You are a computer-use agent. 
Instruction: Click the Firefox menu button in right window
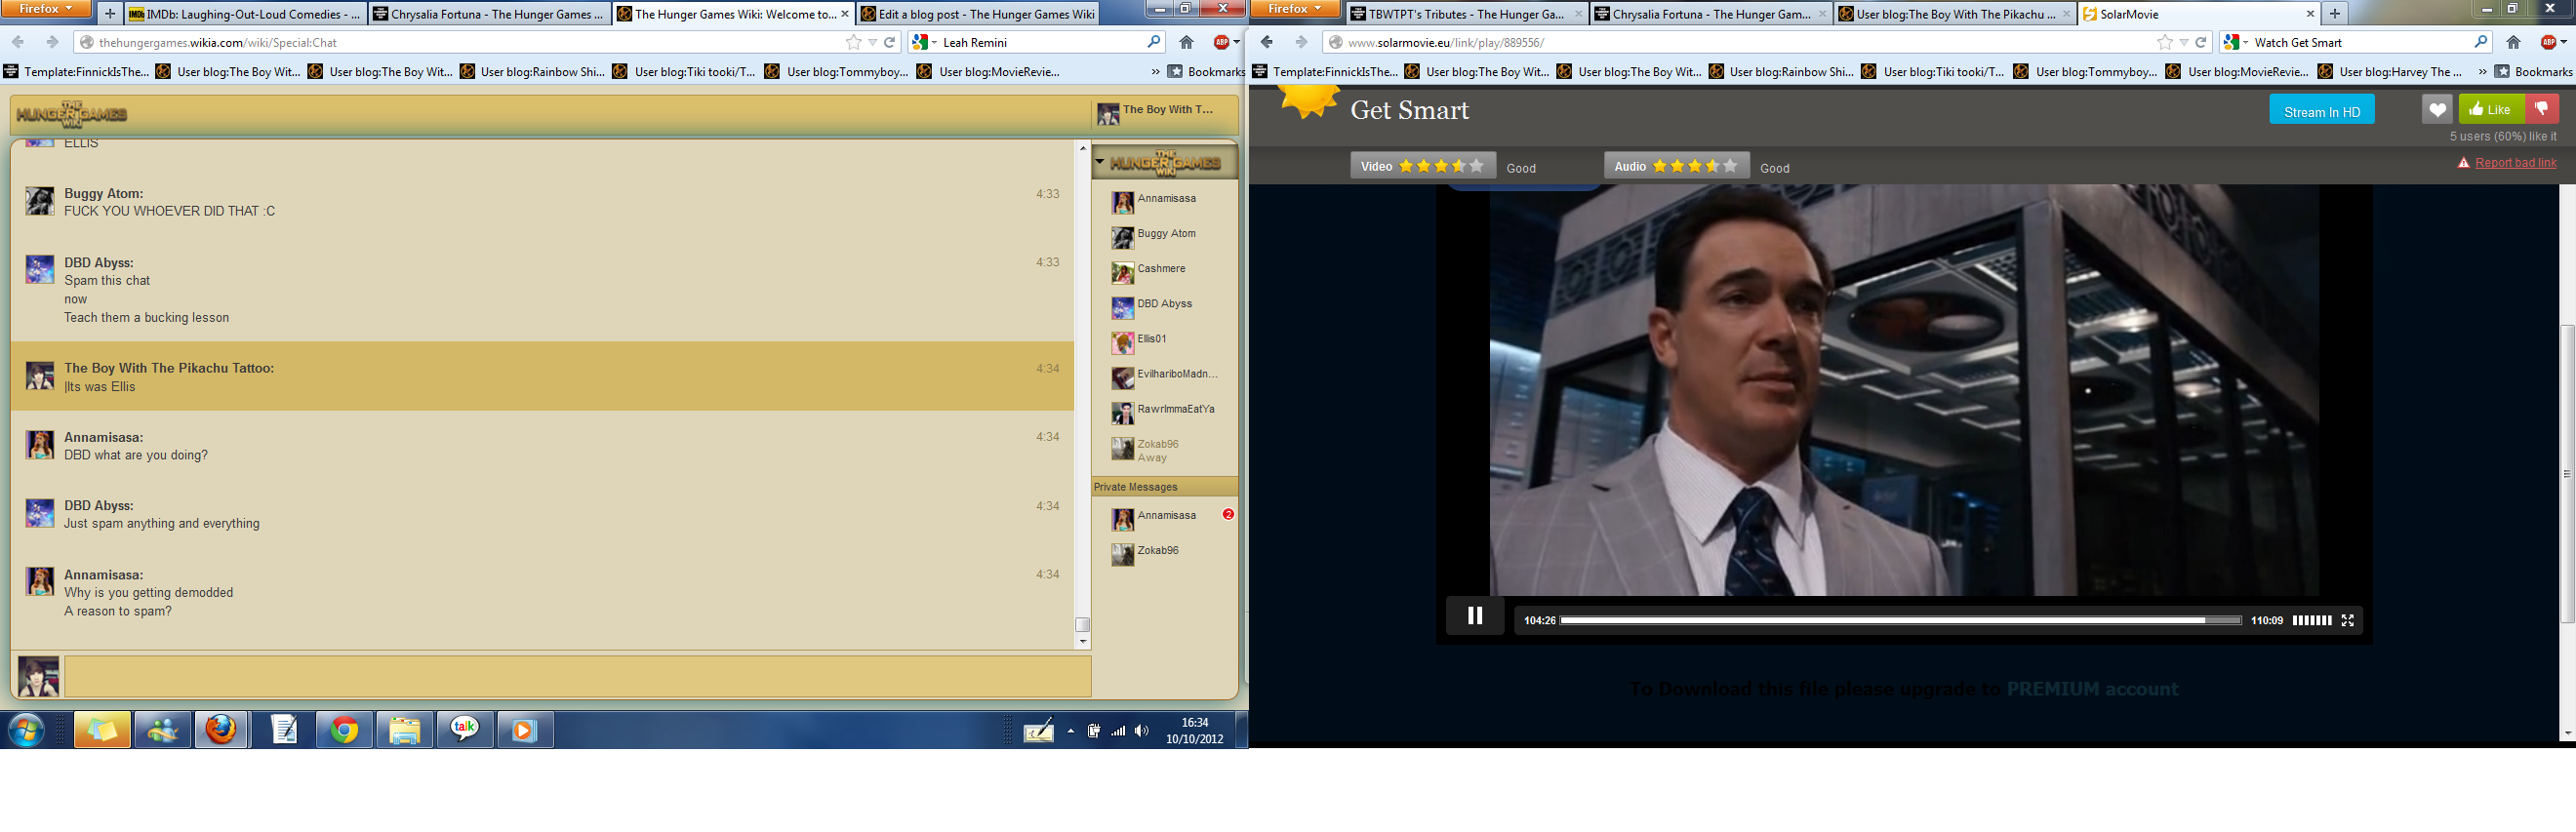(x=1295, y=9)
